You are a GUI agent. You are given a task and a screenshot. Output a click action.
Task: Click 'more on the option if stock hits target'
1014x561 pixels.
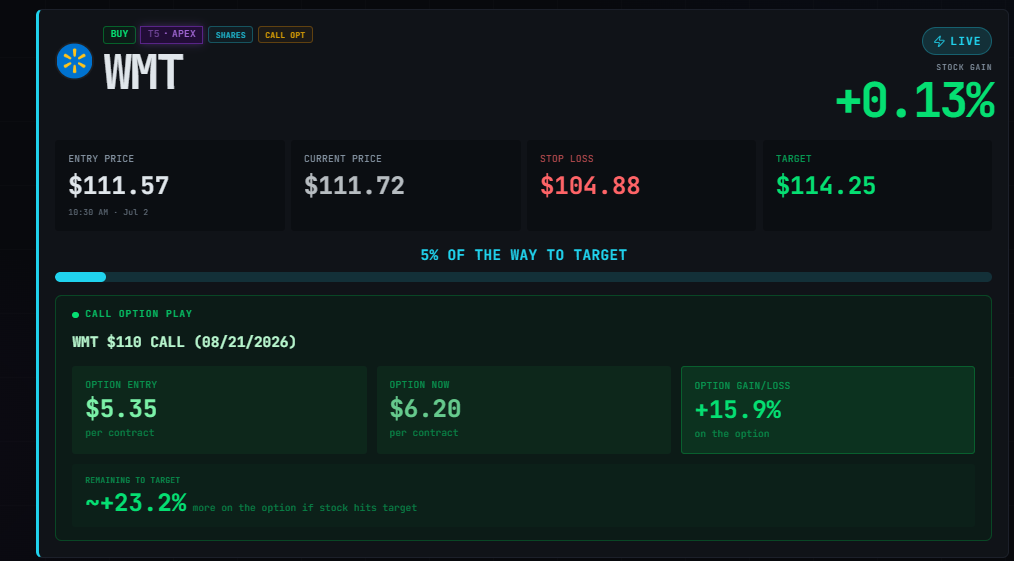(305, 508)
